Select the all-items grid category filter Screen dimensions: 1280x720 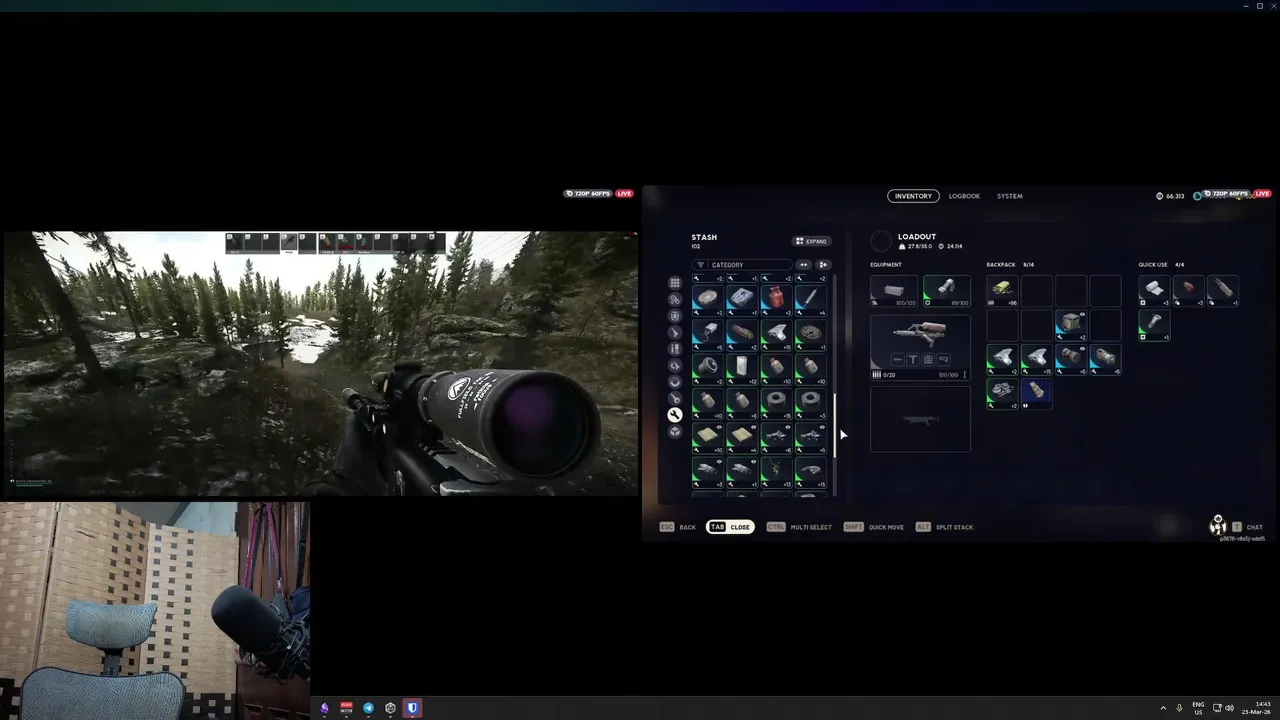click(x=675, y=283)
